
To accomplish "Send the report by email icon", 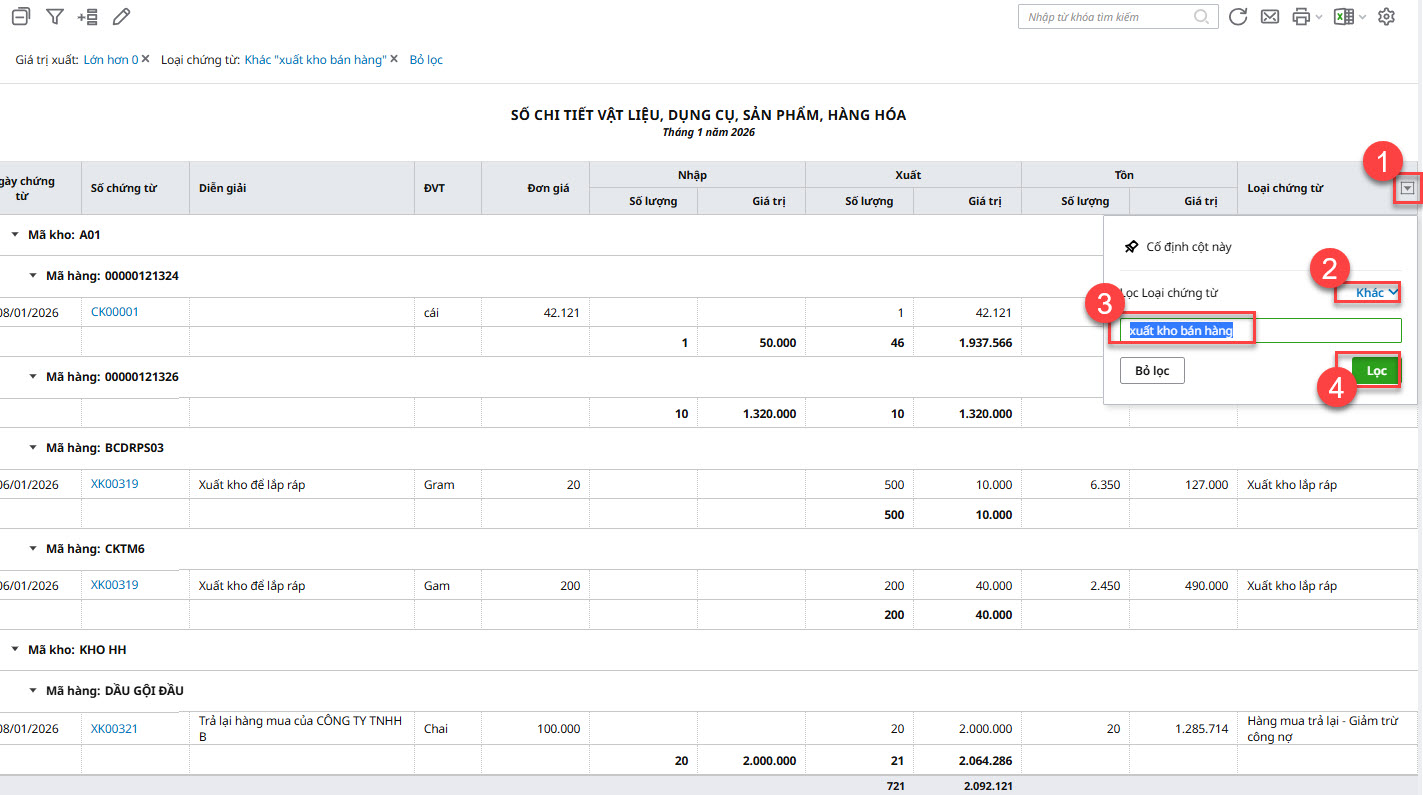I will (x=1269, y=17).
